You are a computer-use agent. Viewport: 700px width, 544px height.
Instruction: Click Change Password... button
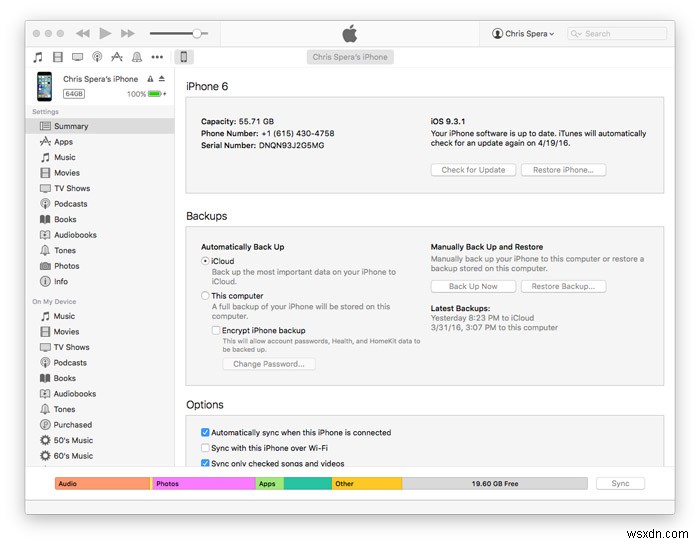click(269, 364)
